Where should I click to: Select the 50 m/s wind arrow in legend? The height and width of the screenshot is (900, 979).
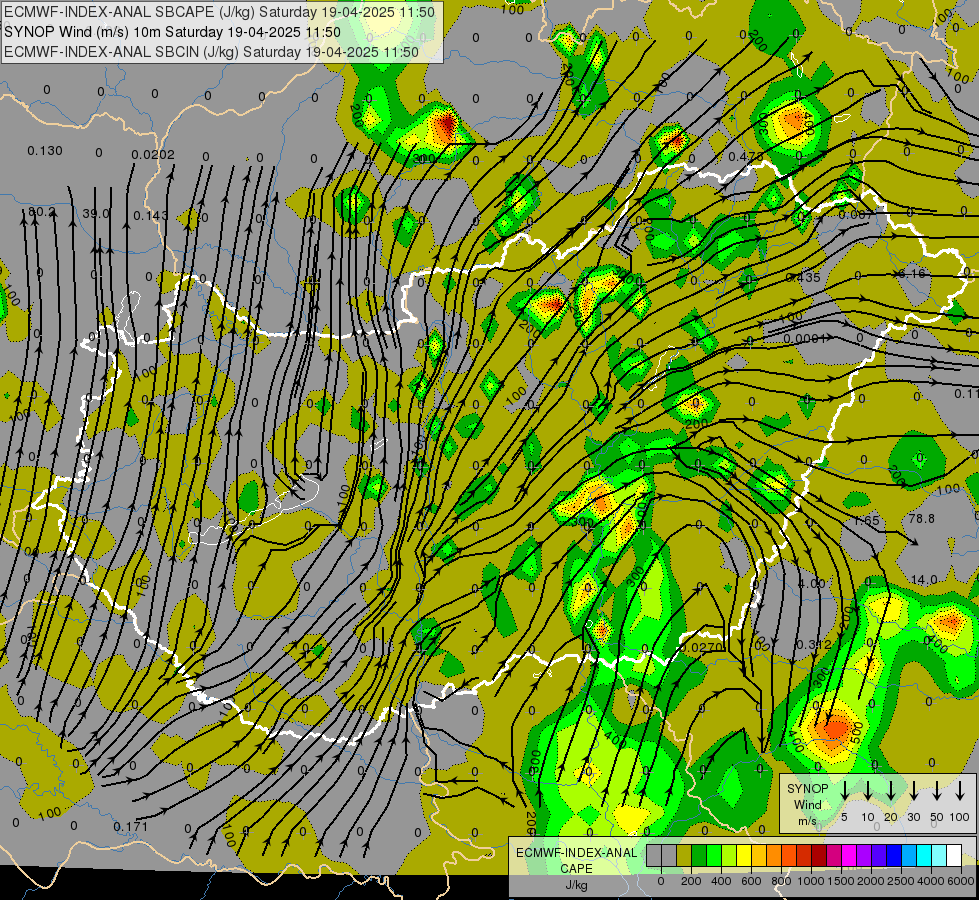coord(937,790)
